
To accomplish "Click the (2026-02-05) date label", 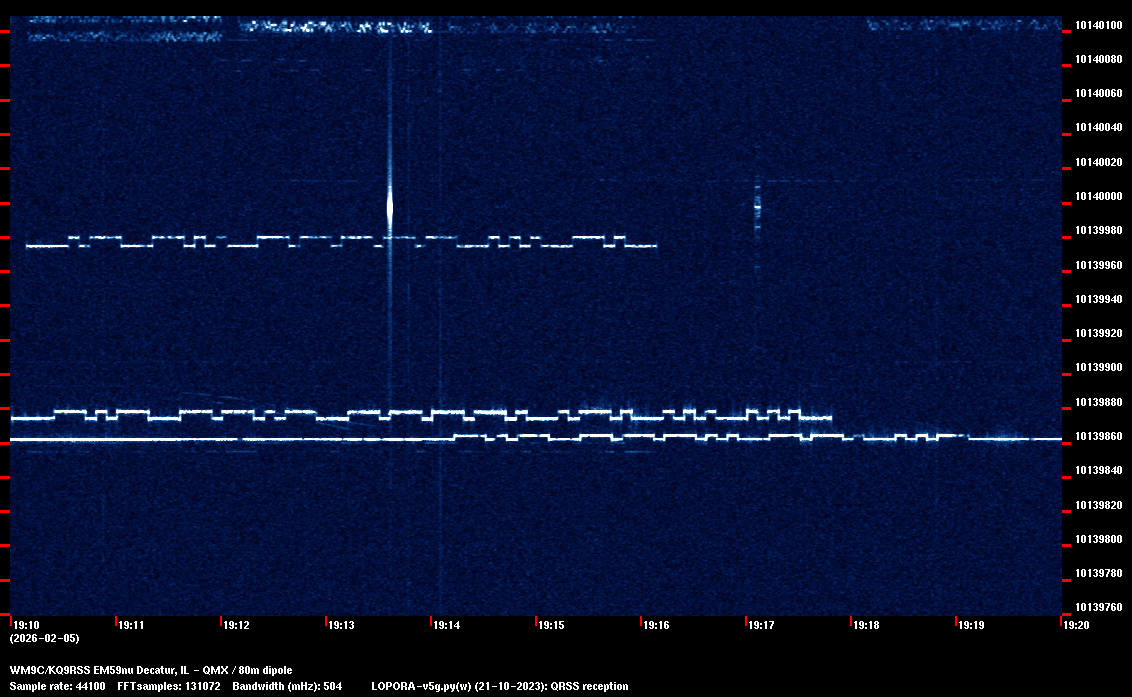I will [44, 638].
